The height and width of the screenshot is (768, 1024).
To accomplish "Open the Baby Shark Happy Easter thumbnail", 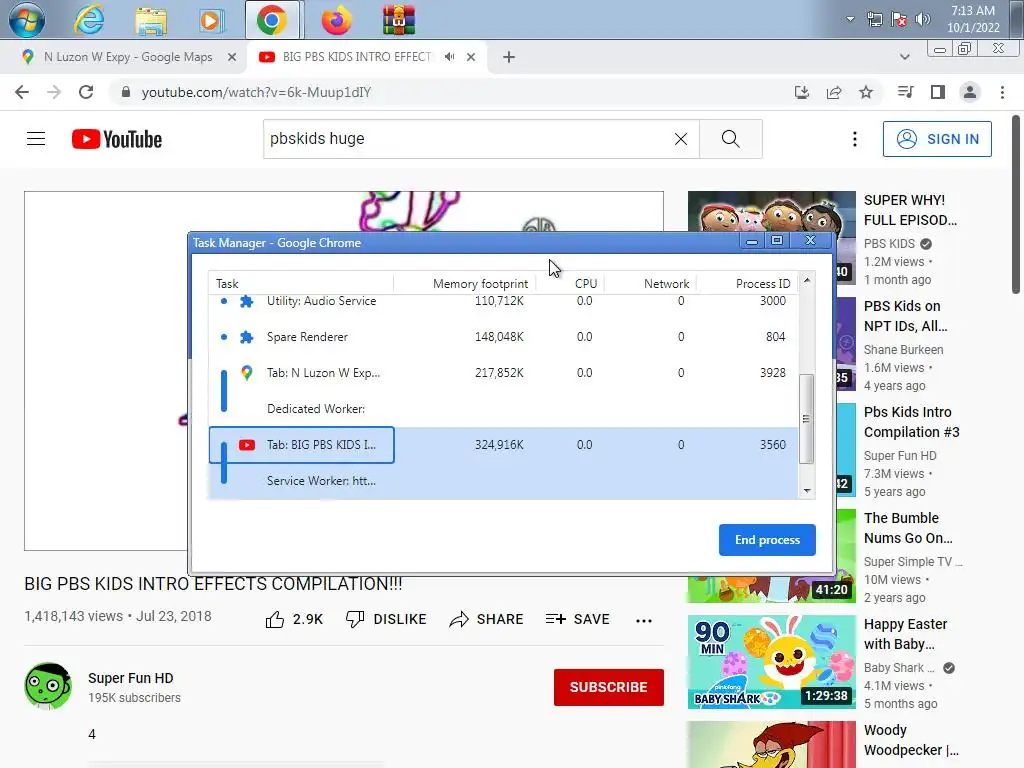I will click(771, 662).
